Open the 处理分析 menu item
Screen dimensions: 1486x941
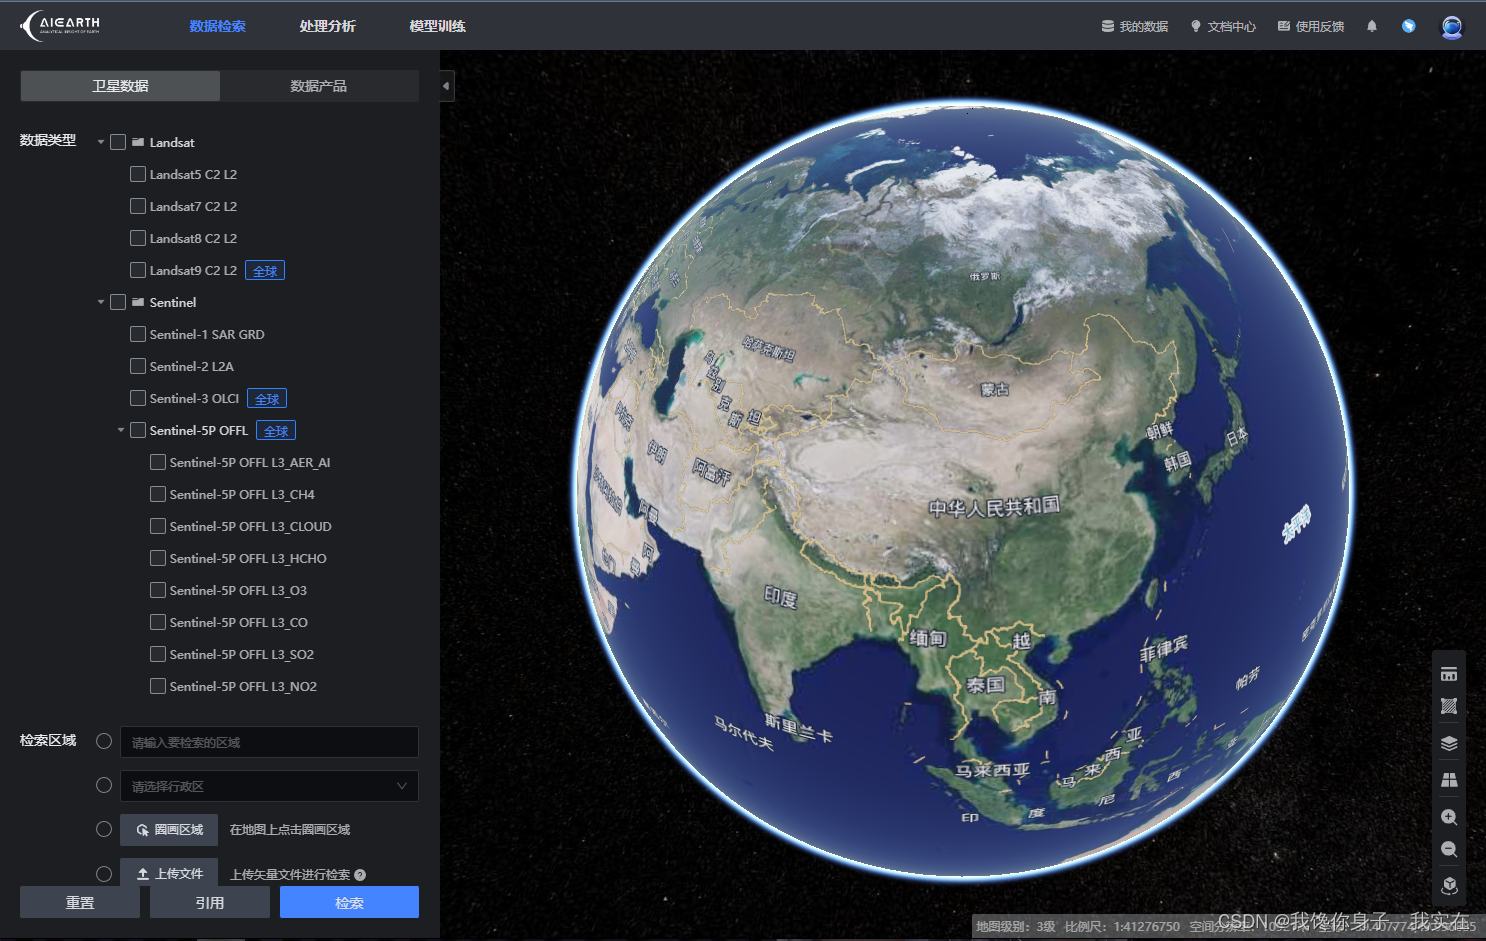pos(328,26)
